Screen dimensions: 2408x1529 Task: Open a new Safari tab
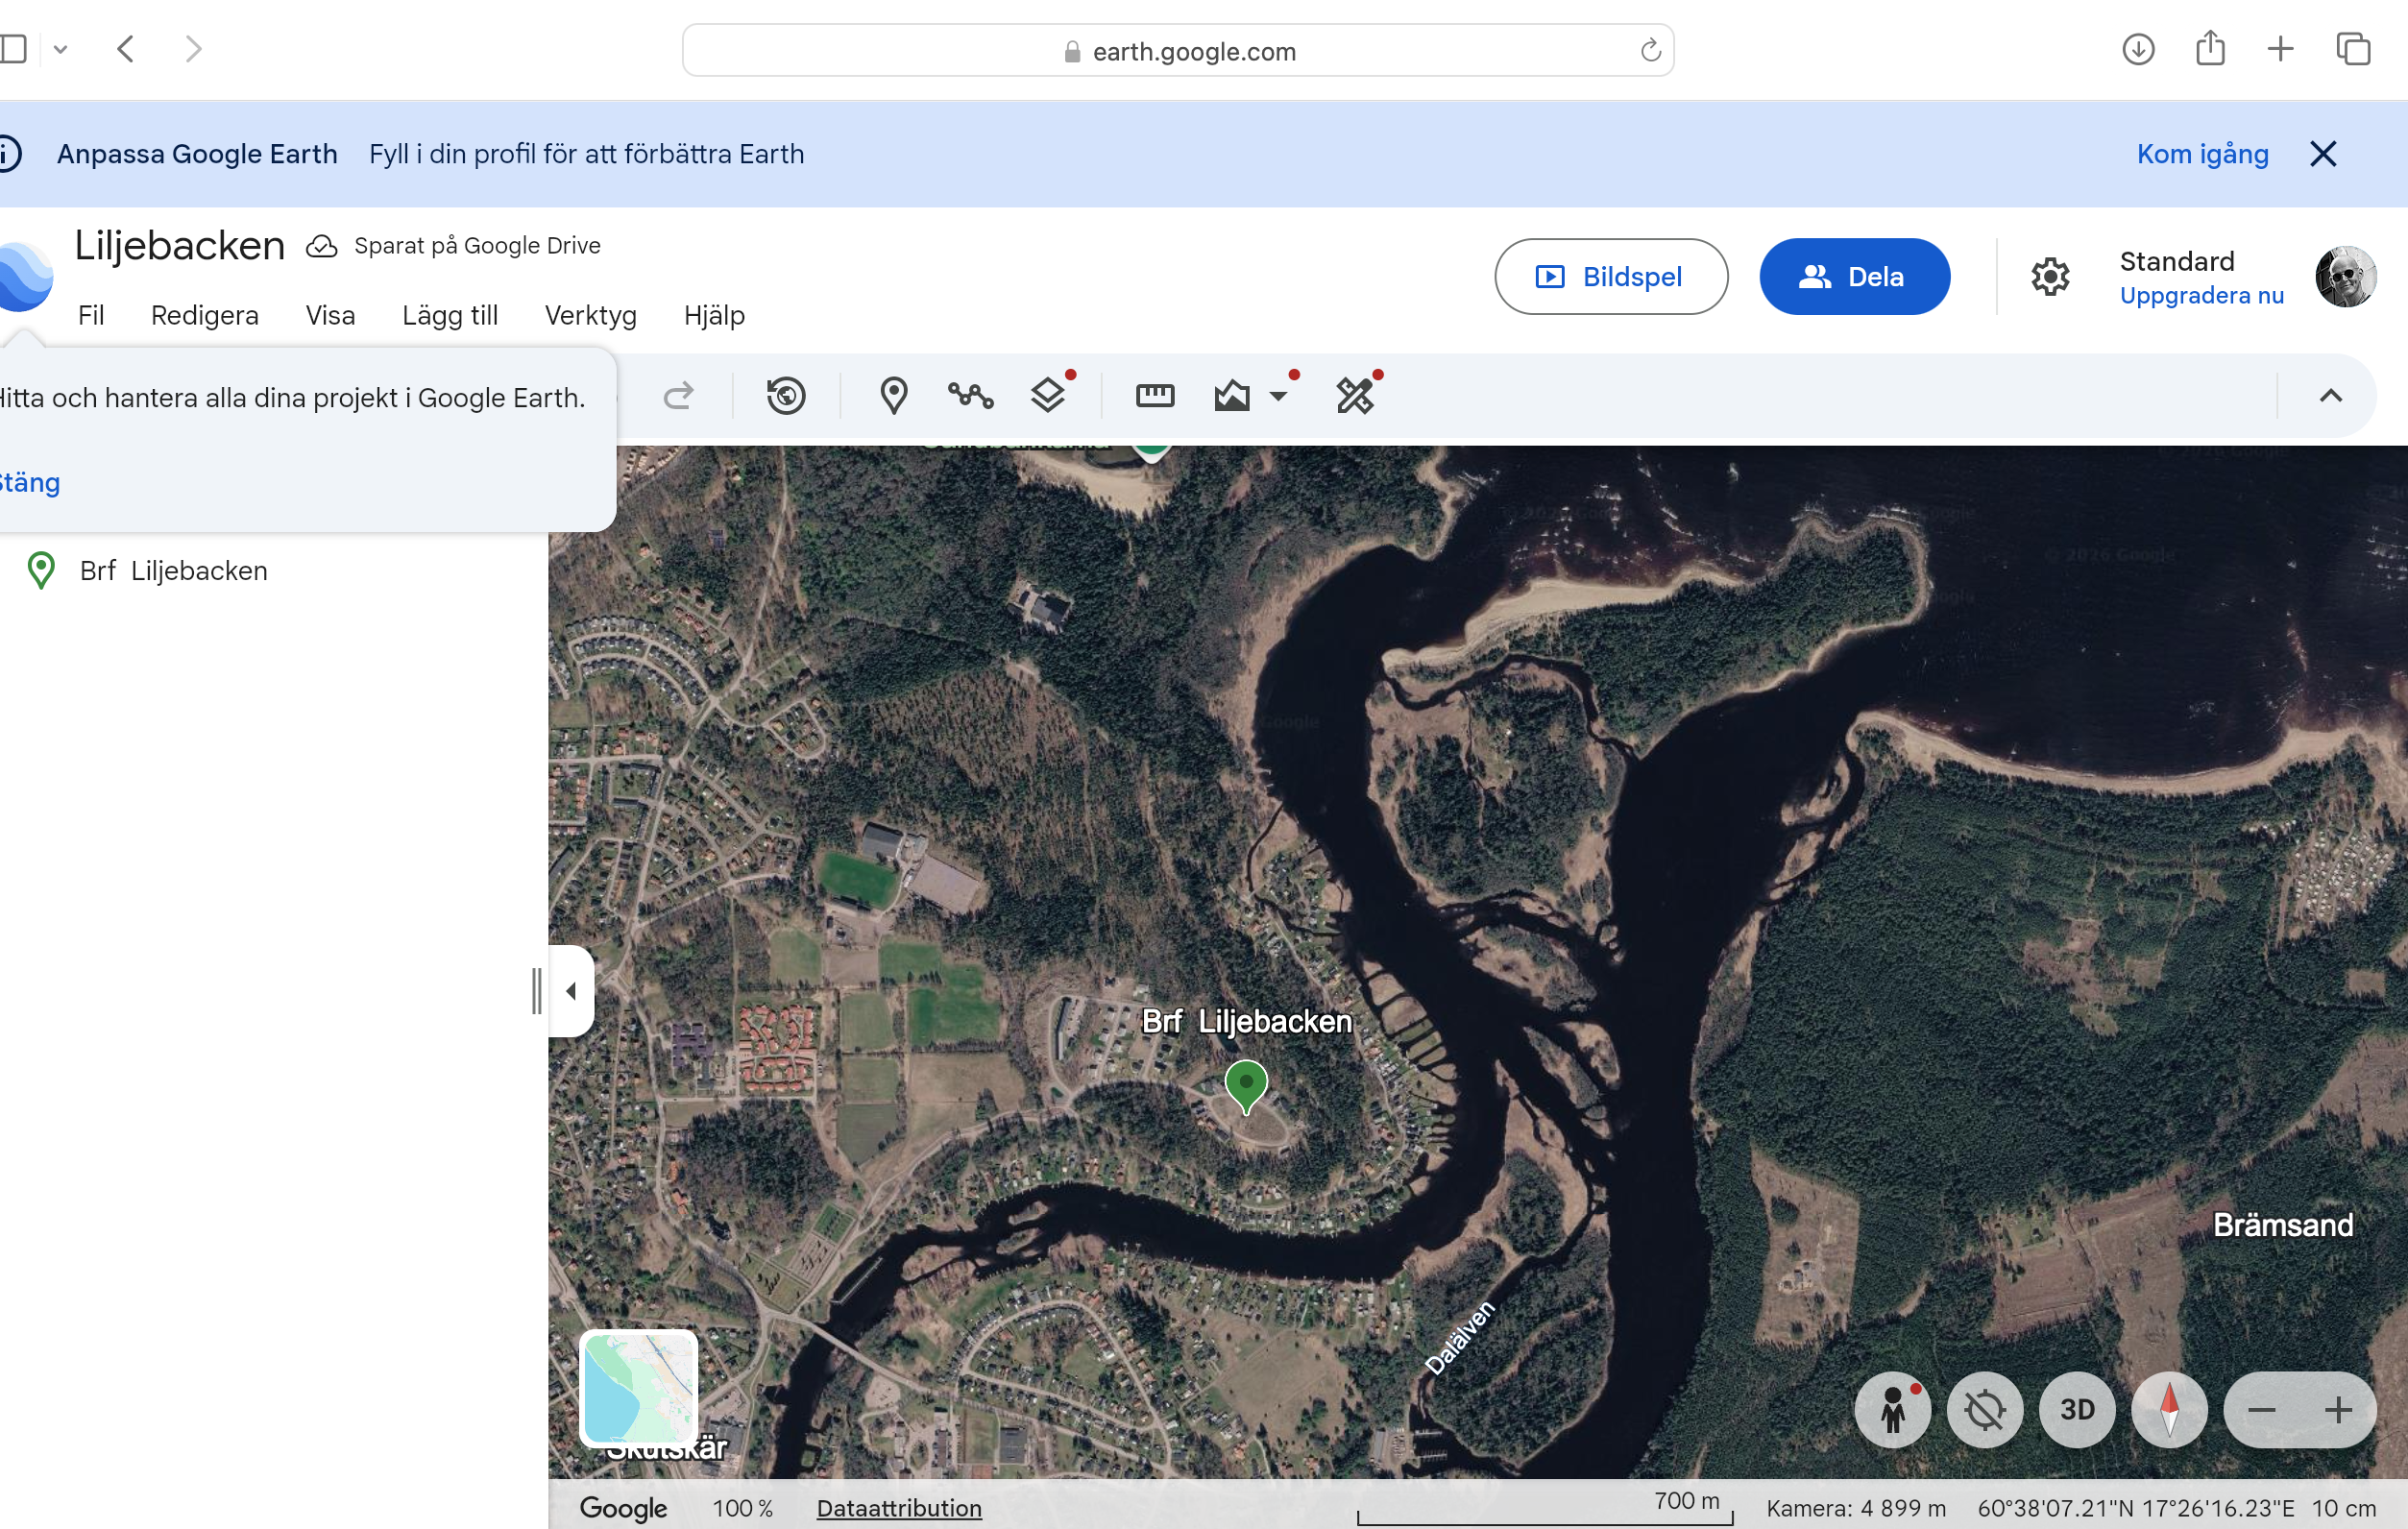coord(2281,49)
